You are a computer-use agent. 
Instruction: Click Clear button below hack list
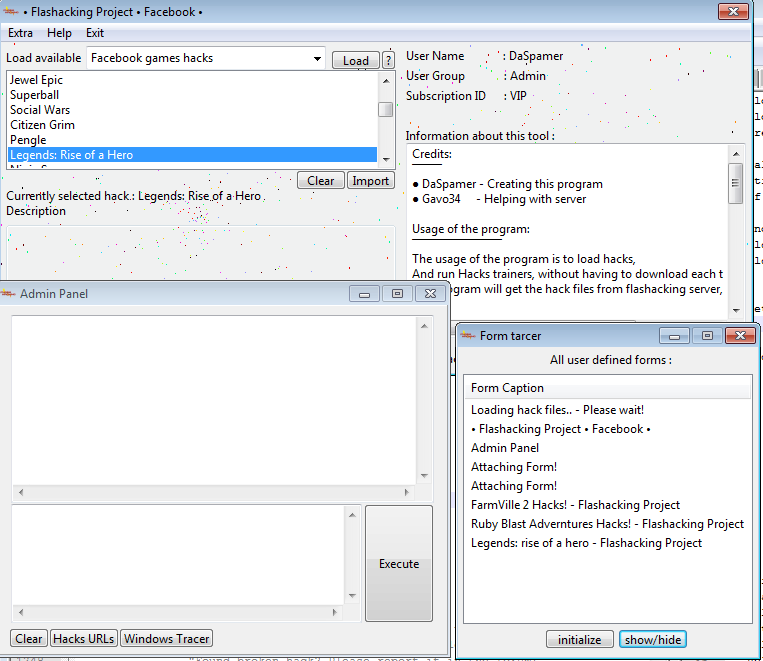(x=321, y=181)
